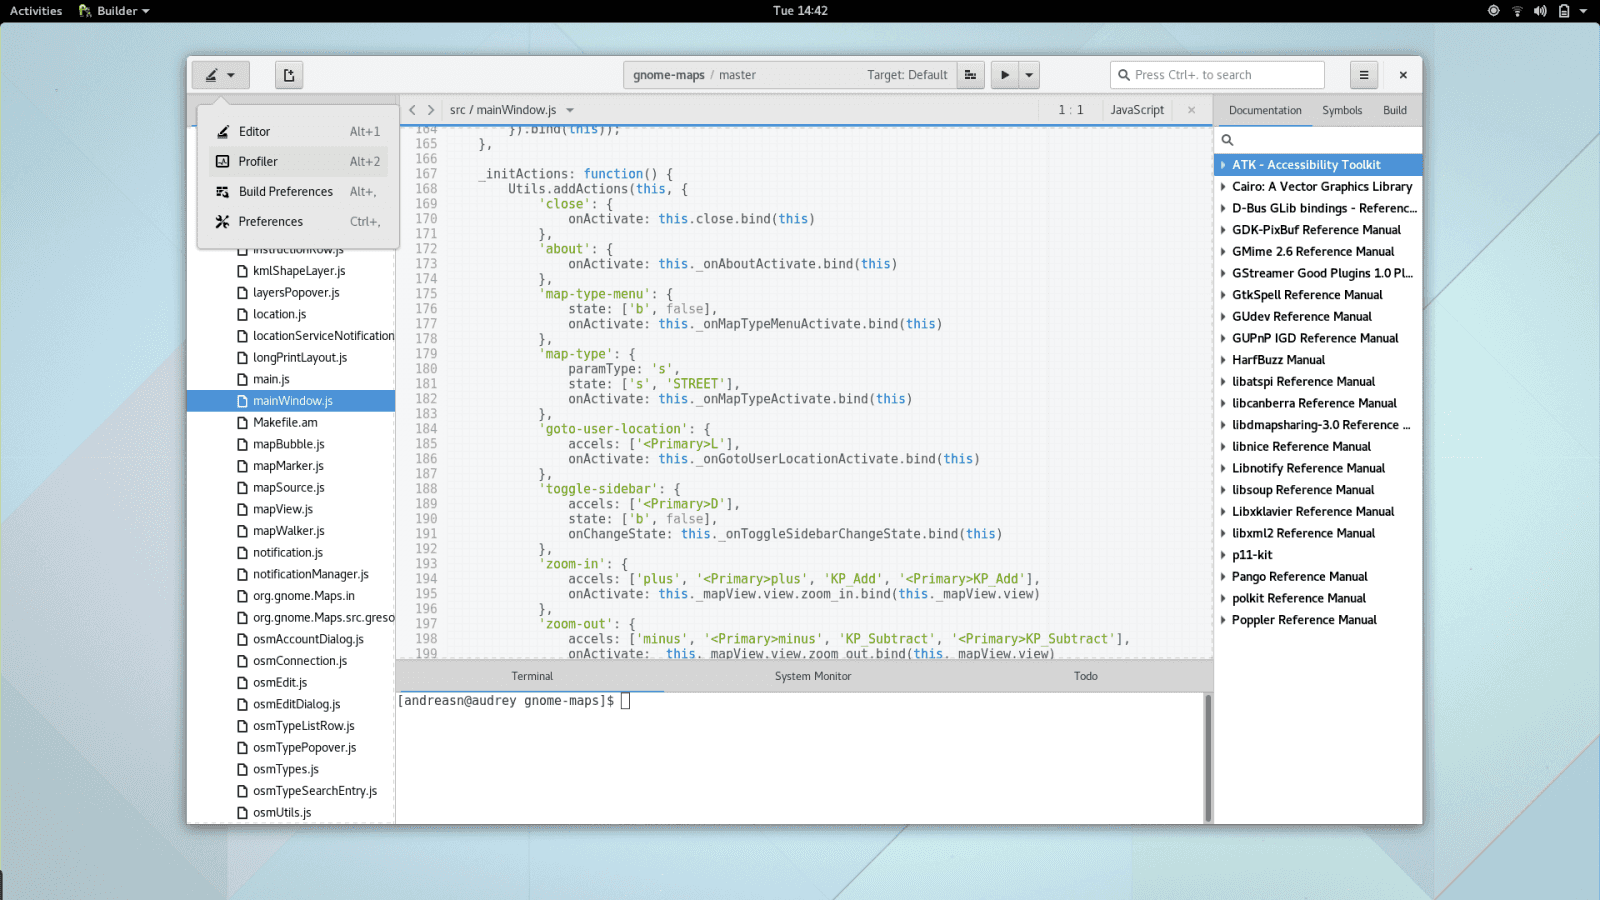The image size is (1600, 900).
Task: Open the System Monitor bottom tab
Action: (x=813, y=676)
